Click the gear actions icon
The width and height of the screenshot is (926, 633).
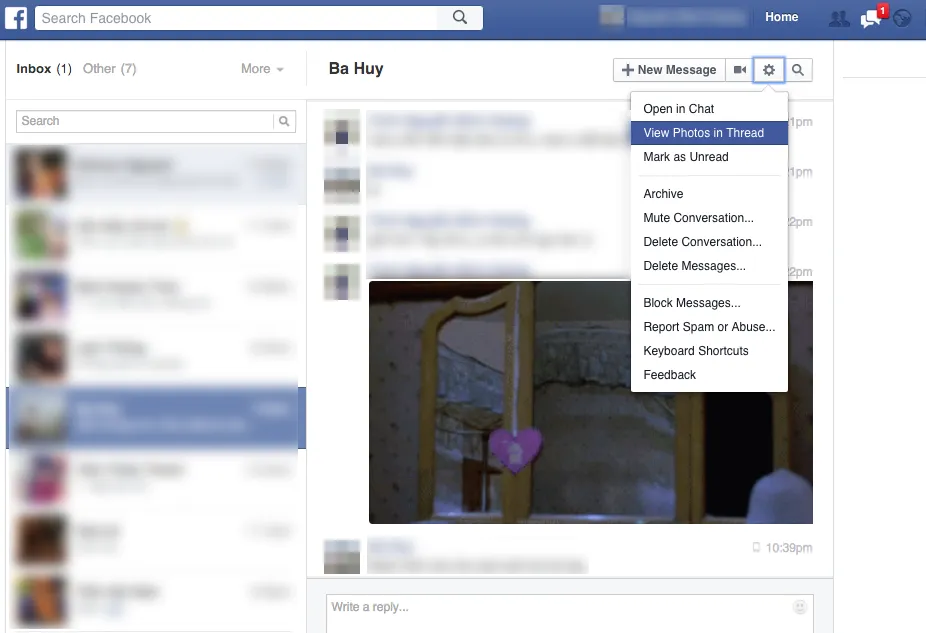pyautogui.click(x=769, y=70)
